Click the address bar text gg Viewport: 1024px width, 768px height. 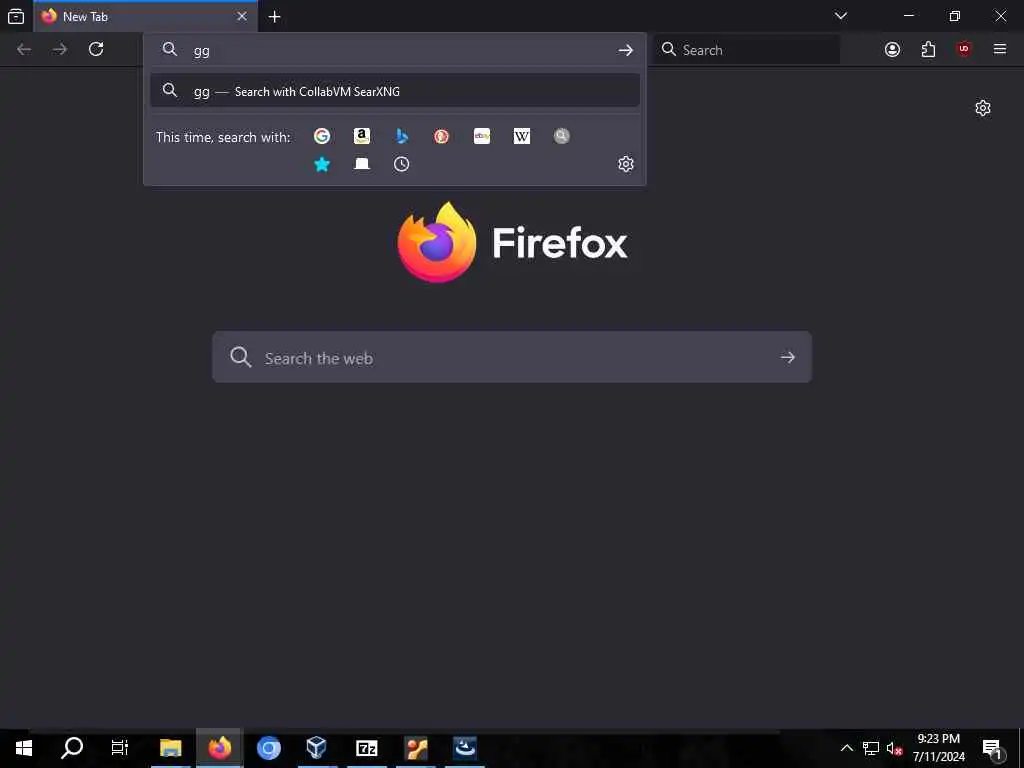pyautogui.click(x=201, y=50)
